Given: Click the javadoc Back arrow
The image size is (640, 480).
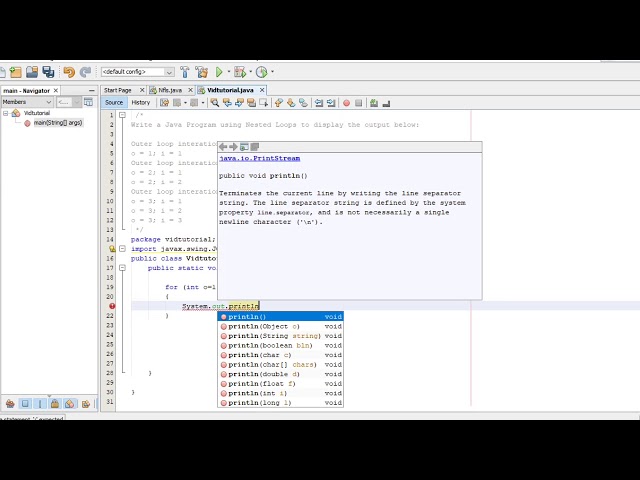Looking at the screenshot, I should point(223,147).
